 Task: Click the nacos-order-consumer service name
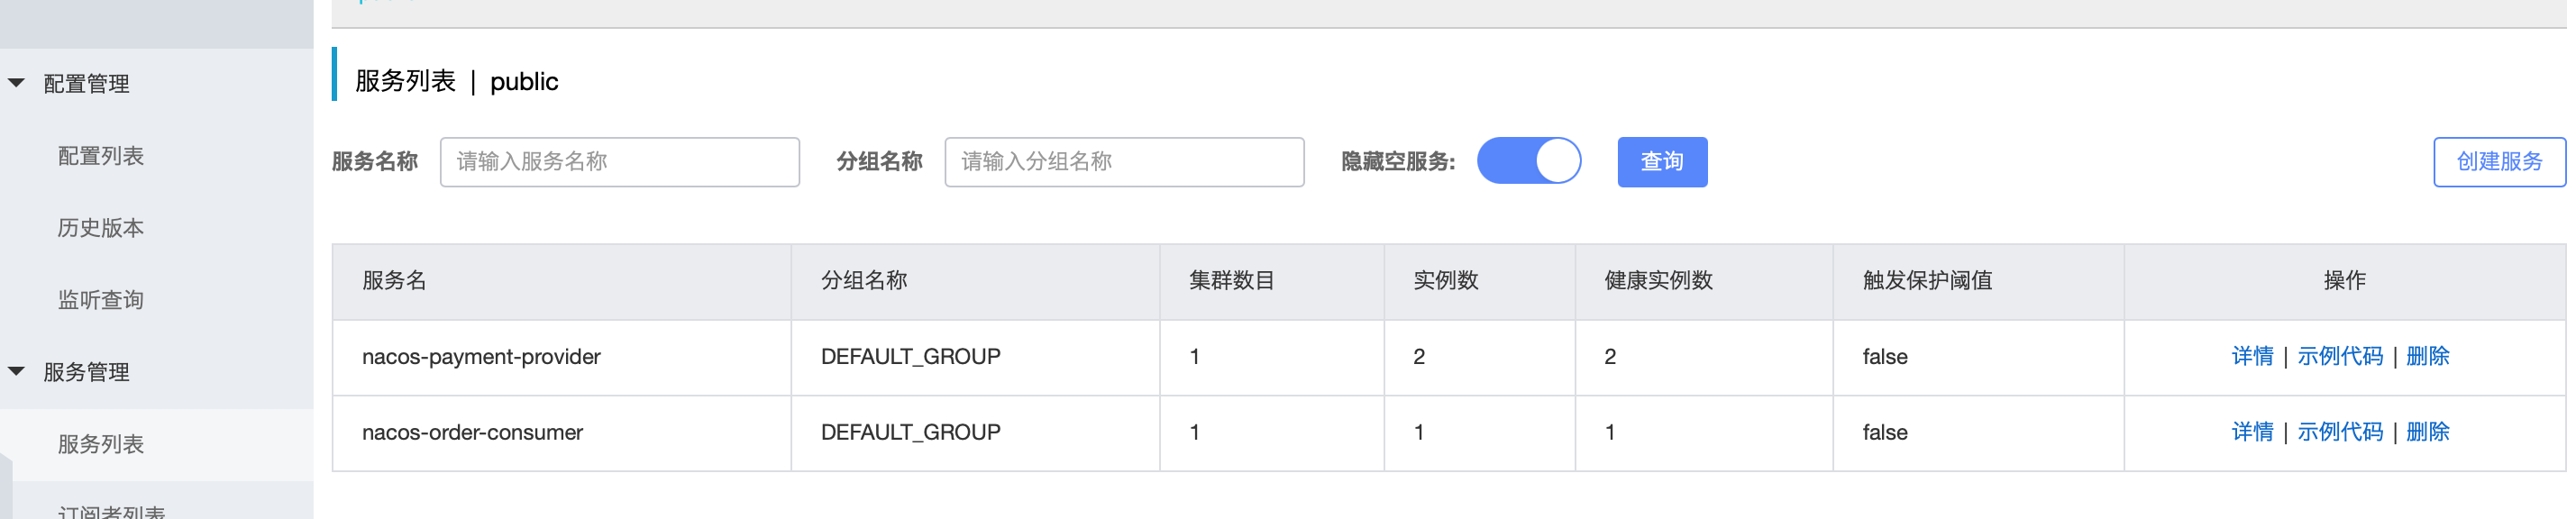click(x=472, y=433)
